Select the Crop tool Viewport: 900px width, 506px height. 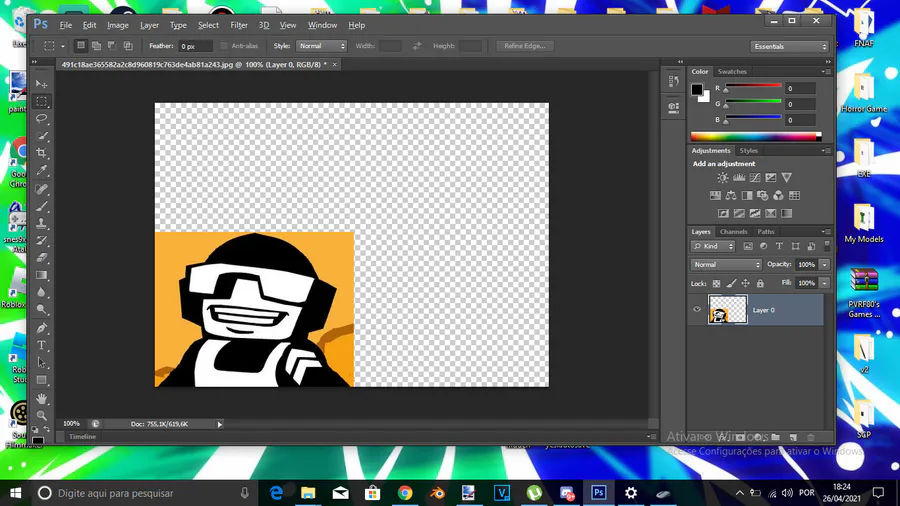coord(41,153)
